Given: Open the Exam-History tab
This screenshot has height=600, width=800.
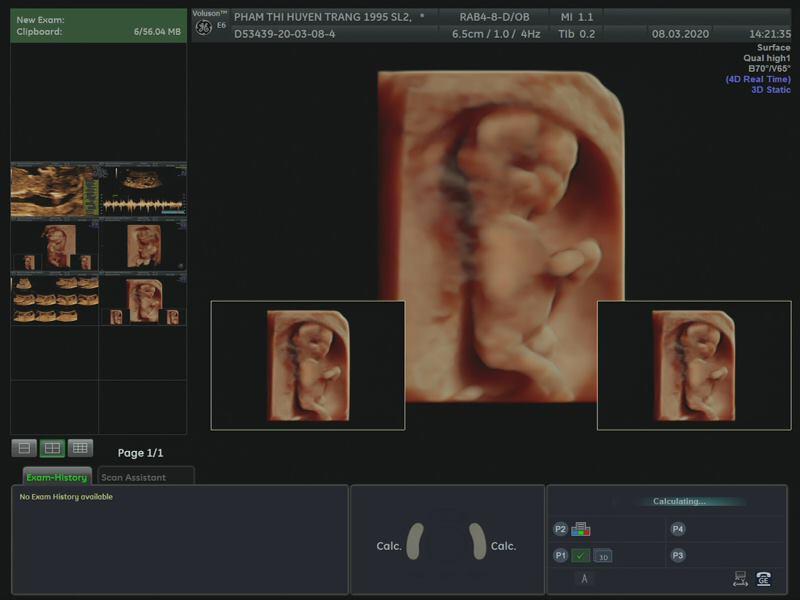Looking at the screenshot, I should [x=57, y=477].
